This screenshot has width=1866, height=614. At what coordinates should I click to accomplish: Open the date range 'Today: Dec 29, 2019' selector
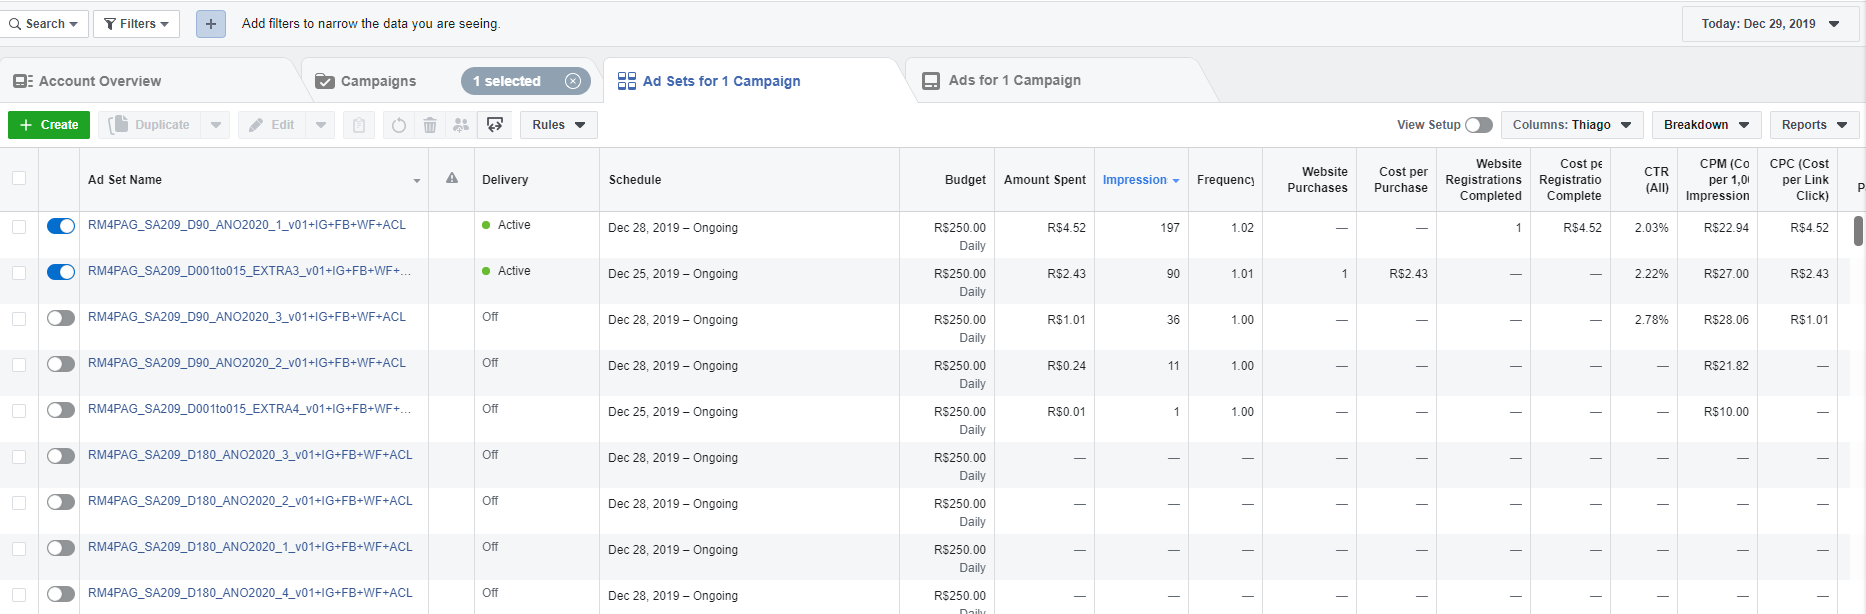(1769, 24)
